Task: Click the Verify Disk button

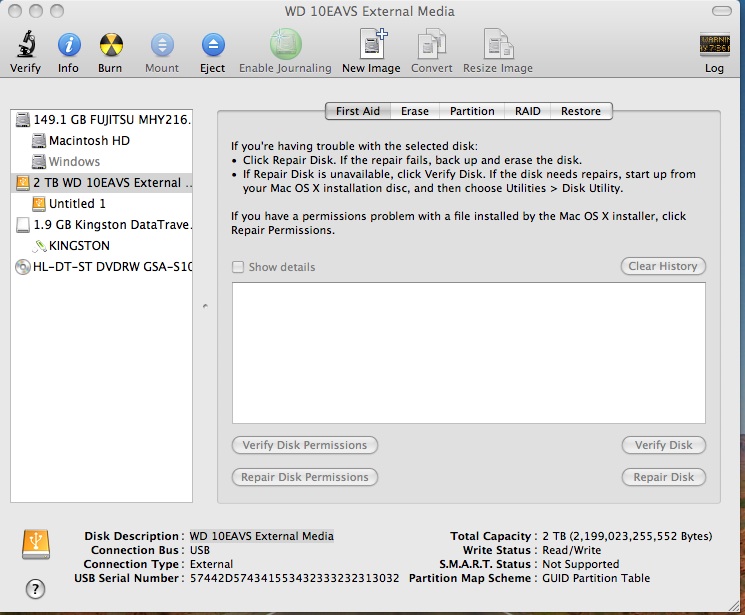Action: 663,445
